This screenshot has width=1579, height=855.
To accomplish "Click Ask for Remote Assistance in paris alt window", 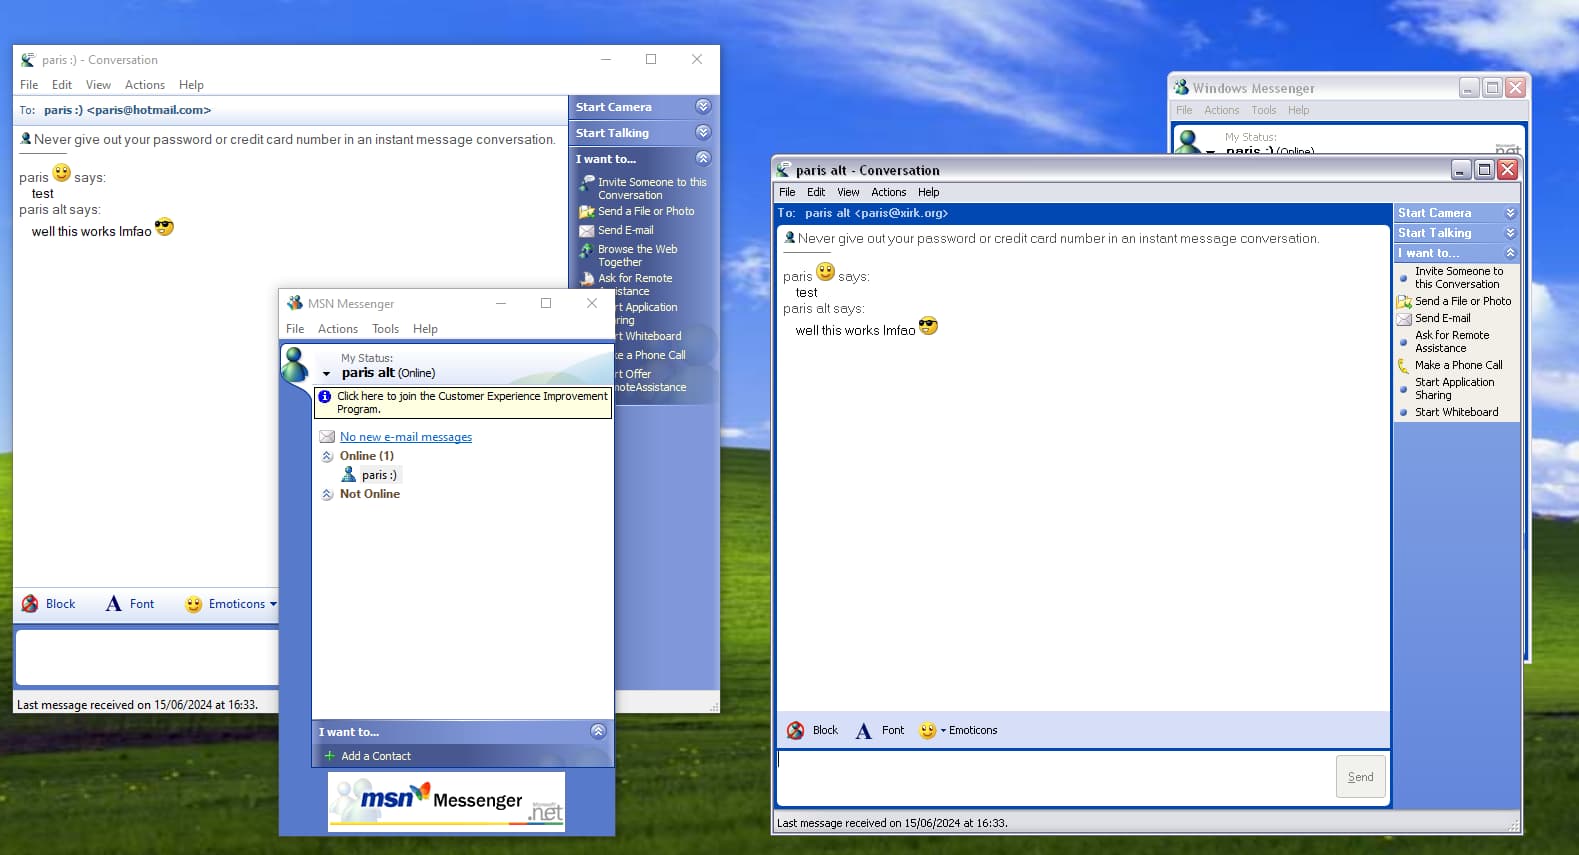I will click(1444, 342).
